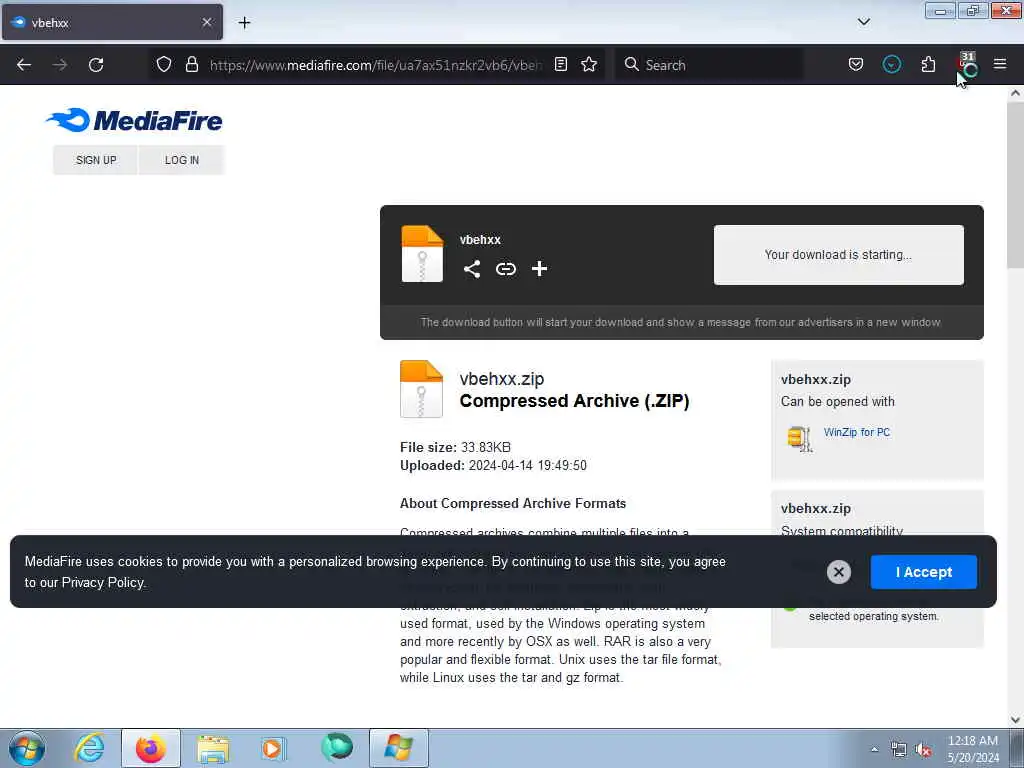This screenshot has height=768, width=1024.
Task: Click the zip file icon in download box
Action: [422, 253]
